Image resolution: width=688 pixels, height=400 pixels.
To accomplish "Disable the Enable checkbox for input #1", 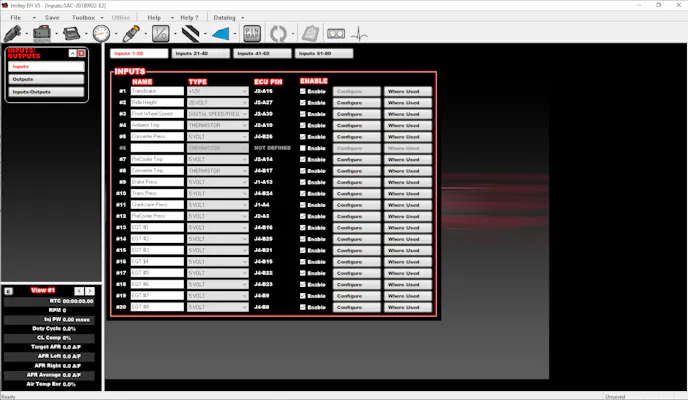I will coord(303,91).
